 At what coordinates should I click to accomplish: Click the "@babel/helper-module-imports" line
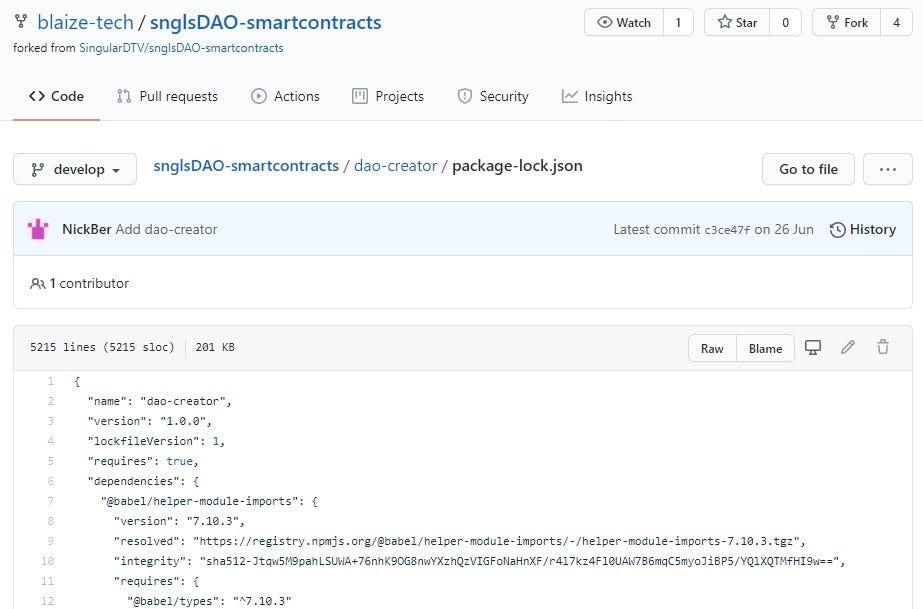point(209,501)
